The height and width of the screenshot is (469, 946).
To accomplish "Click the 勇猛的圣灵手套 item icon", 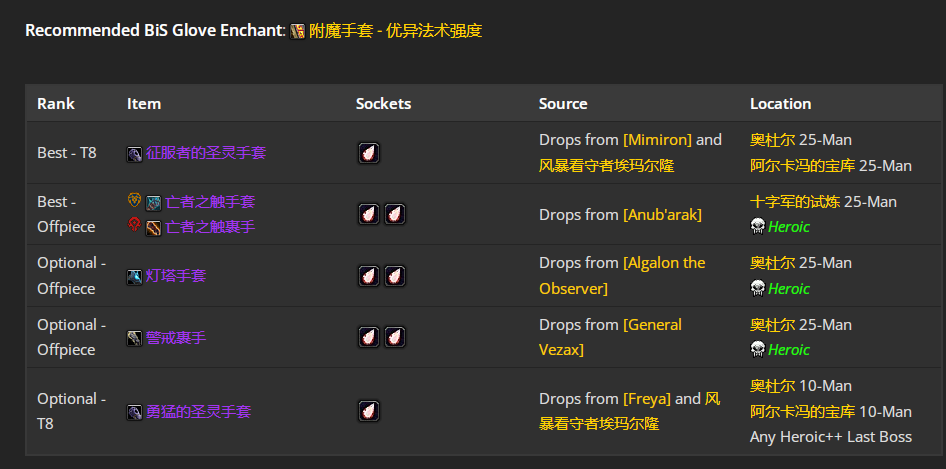I will (x=135, y=413).
